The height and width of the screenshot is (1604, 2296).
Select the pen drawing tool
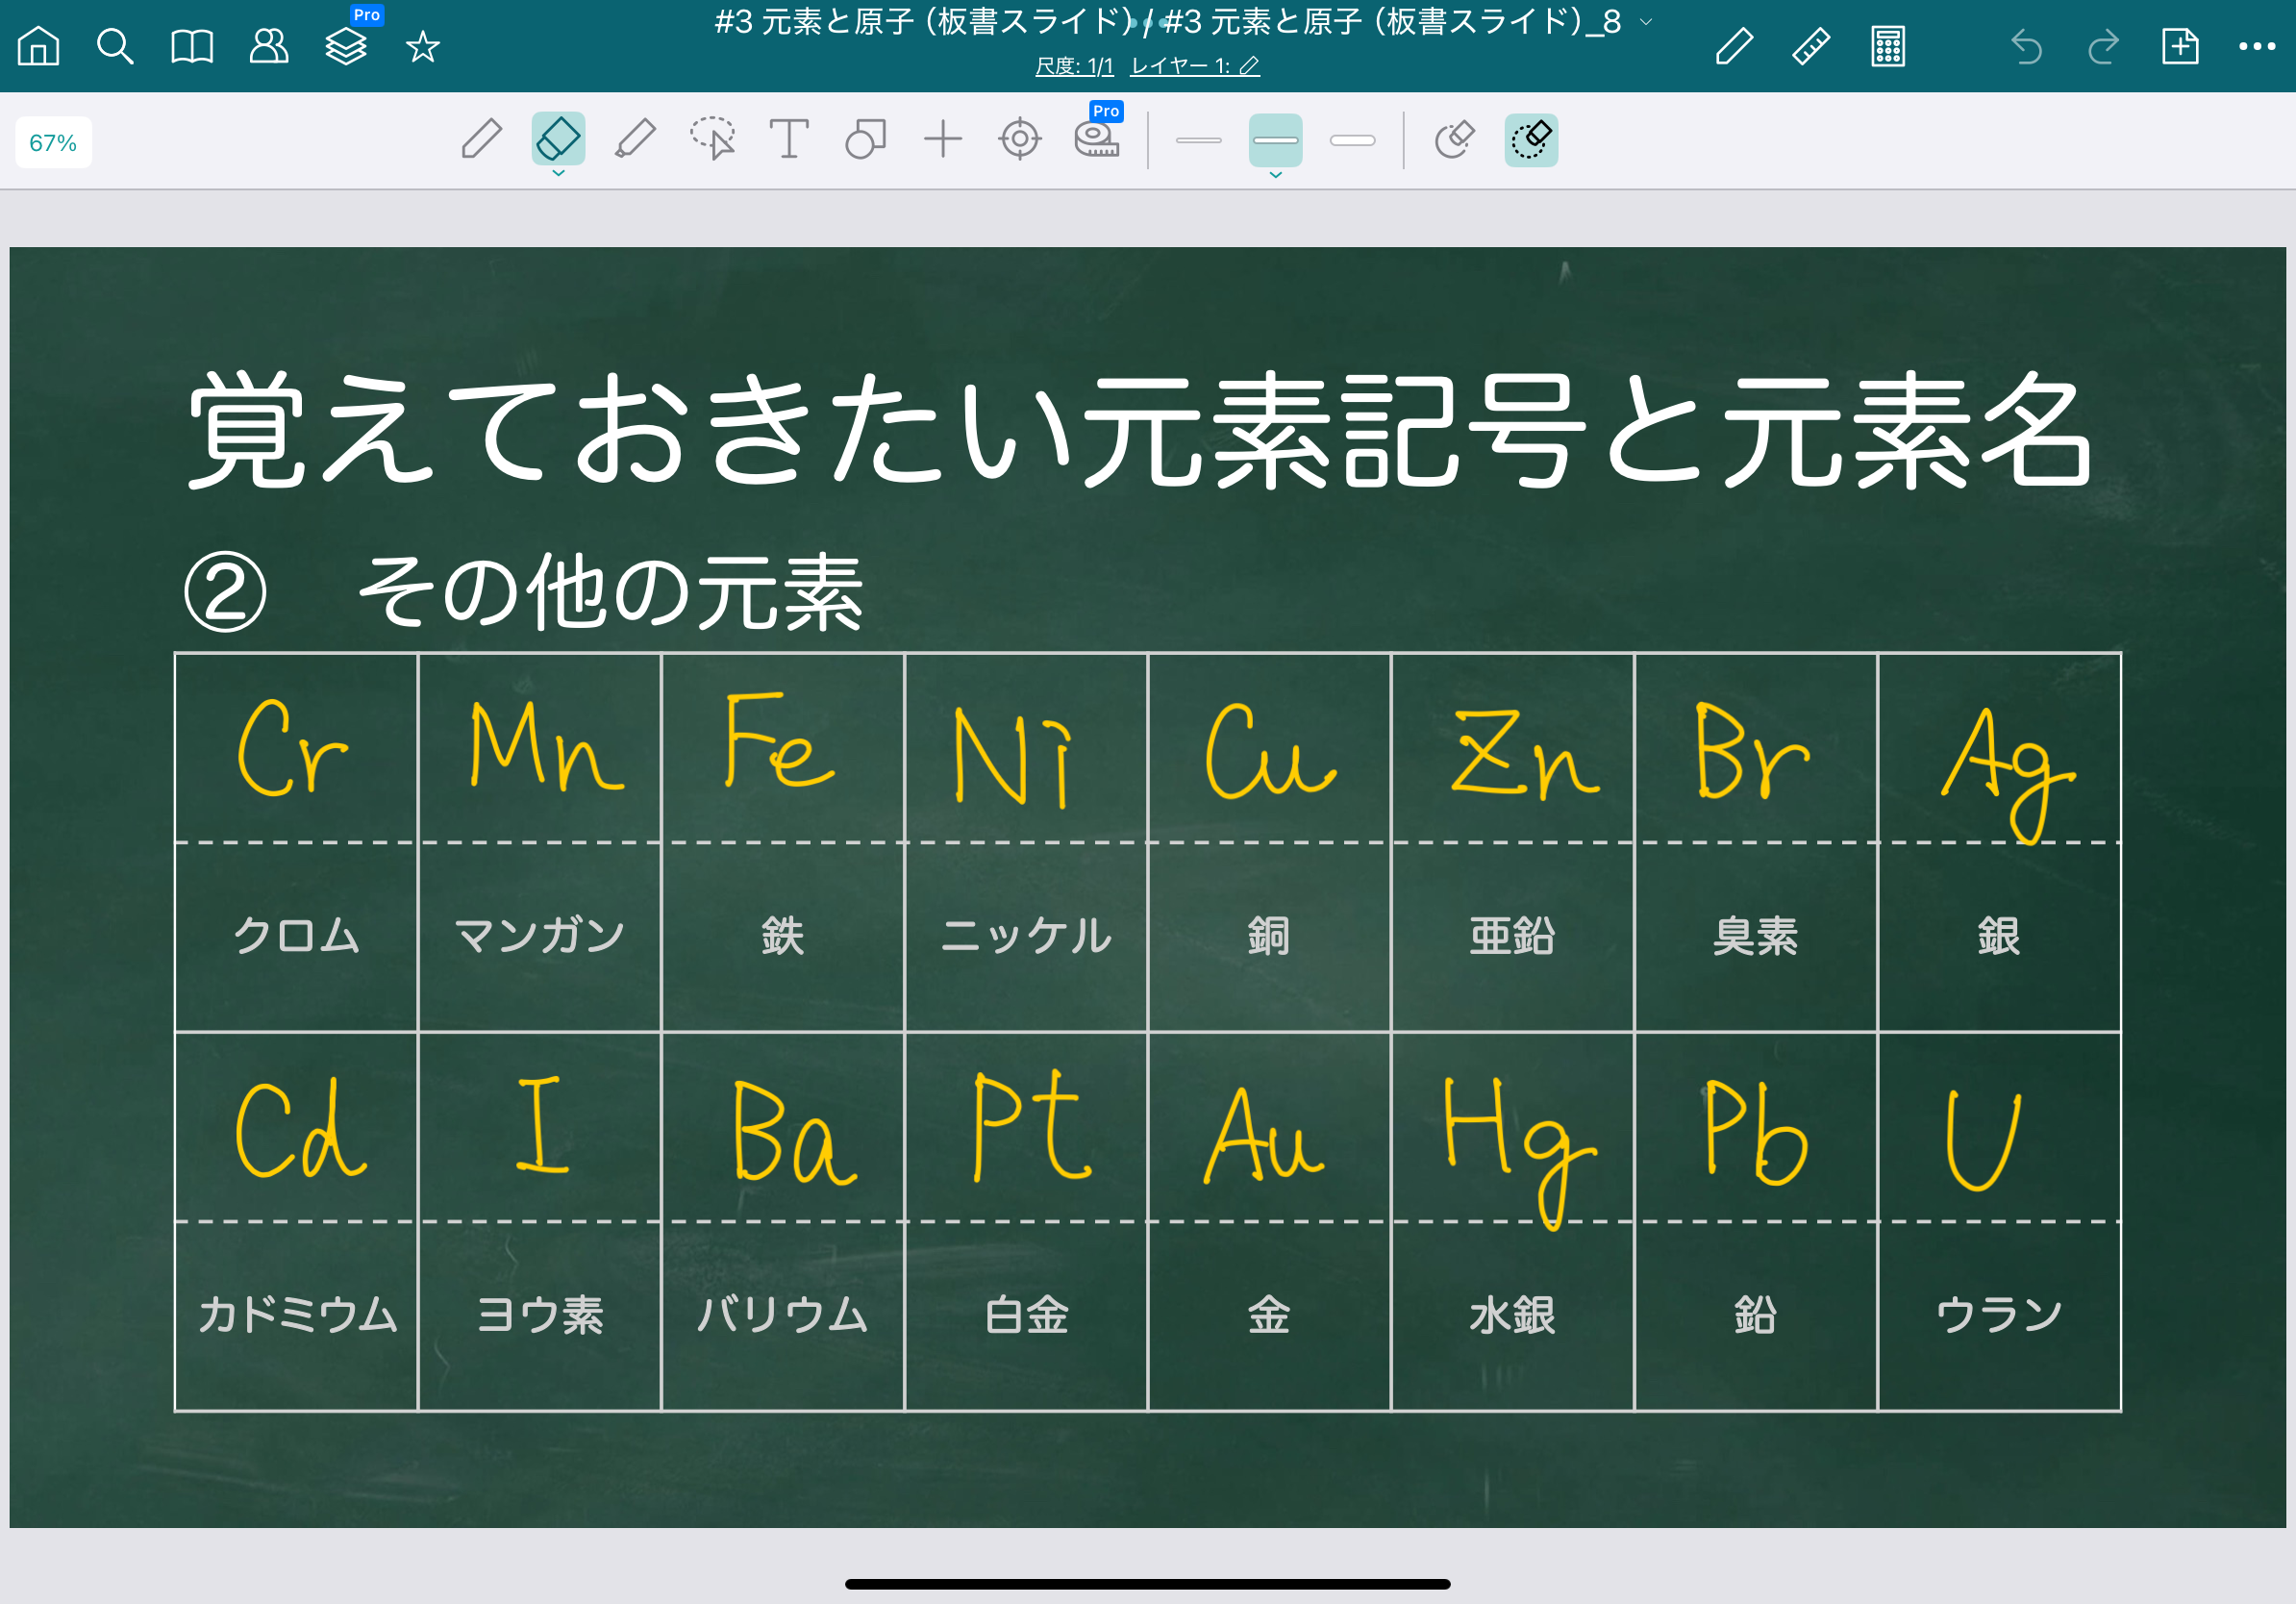click(x=481, y=139)
